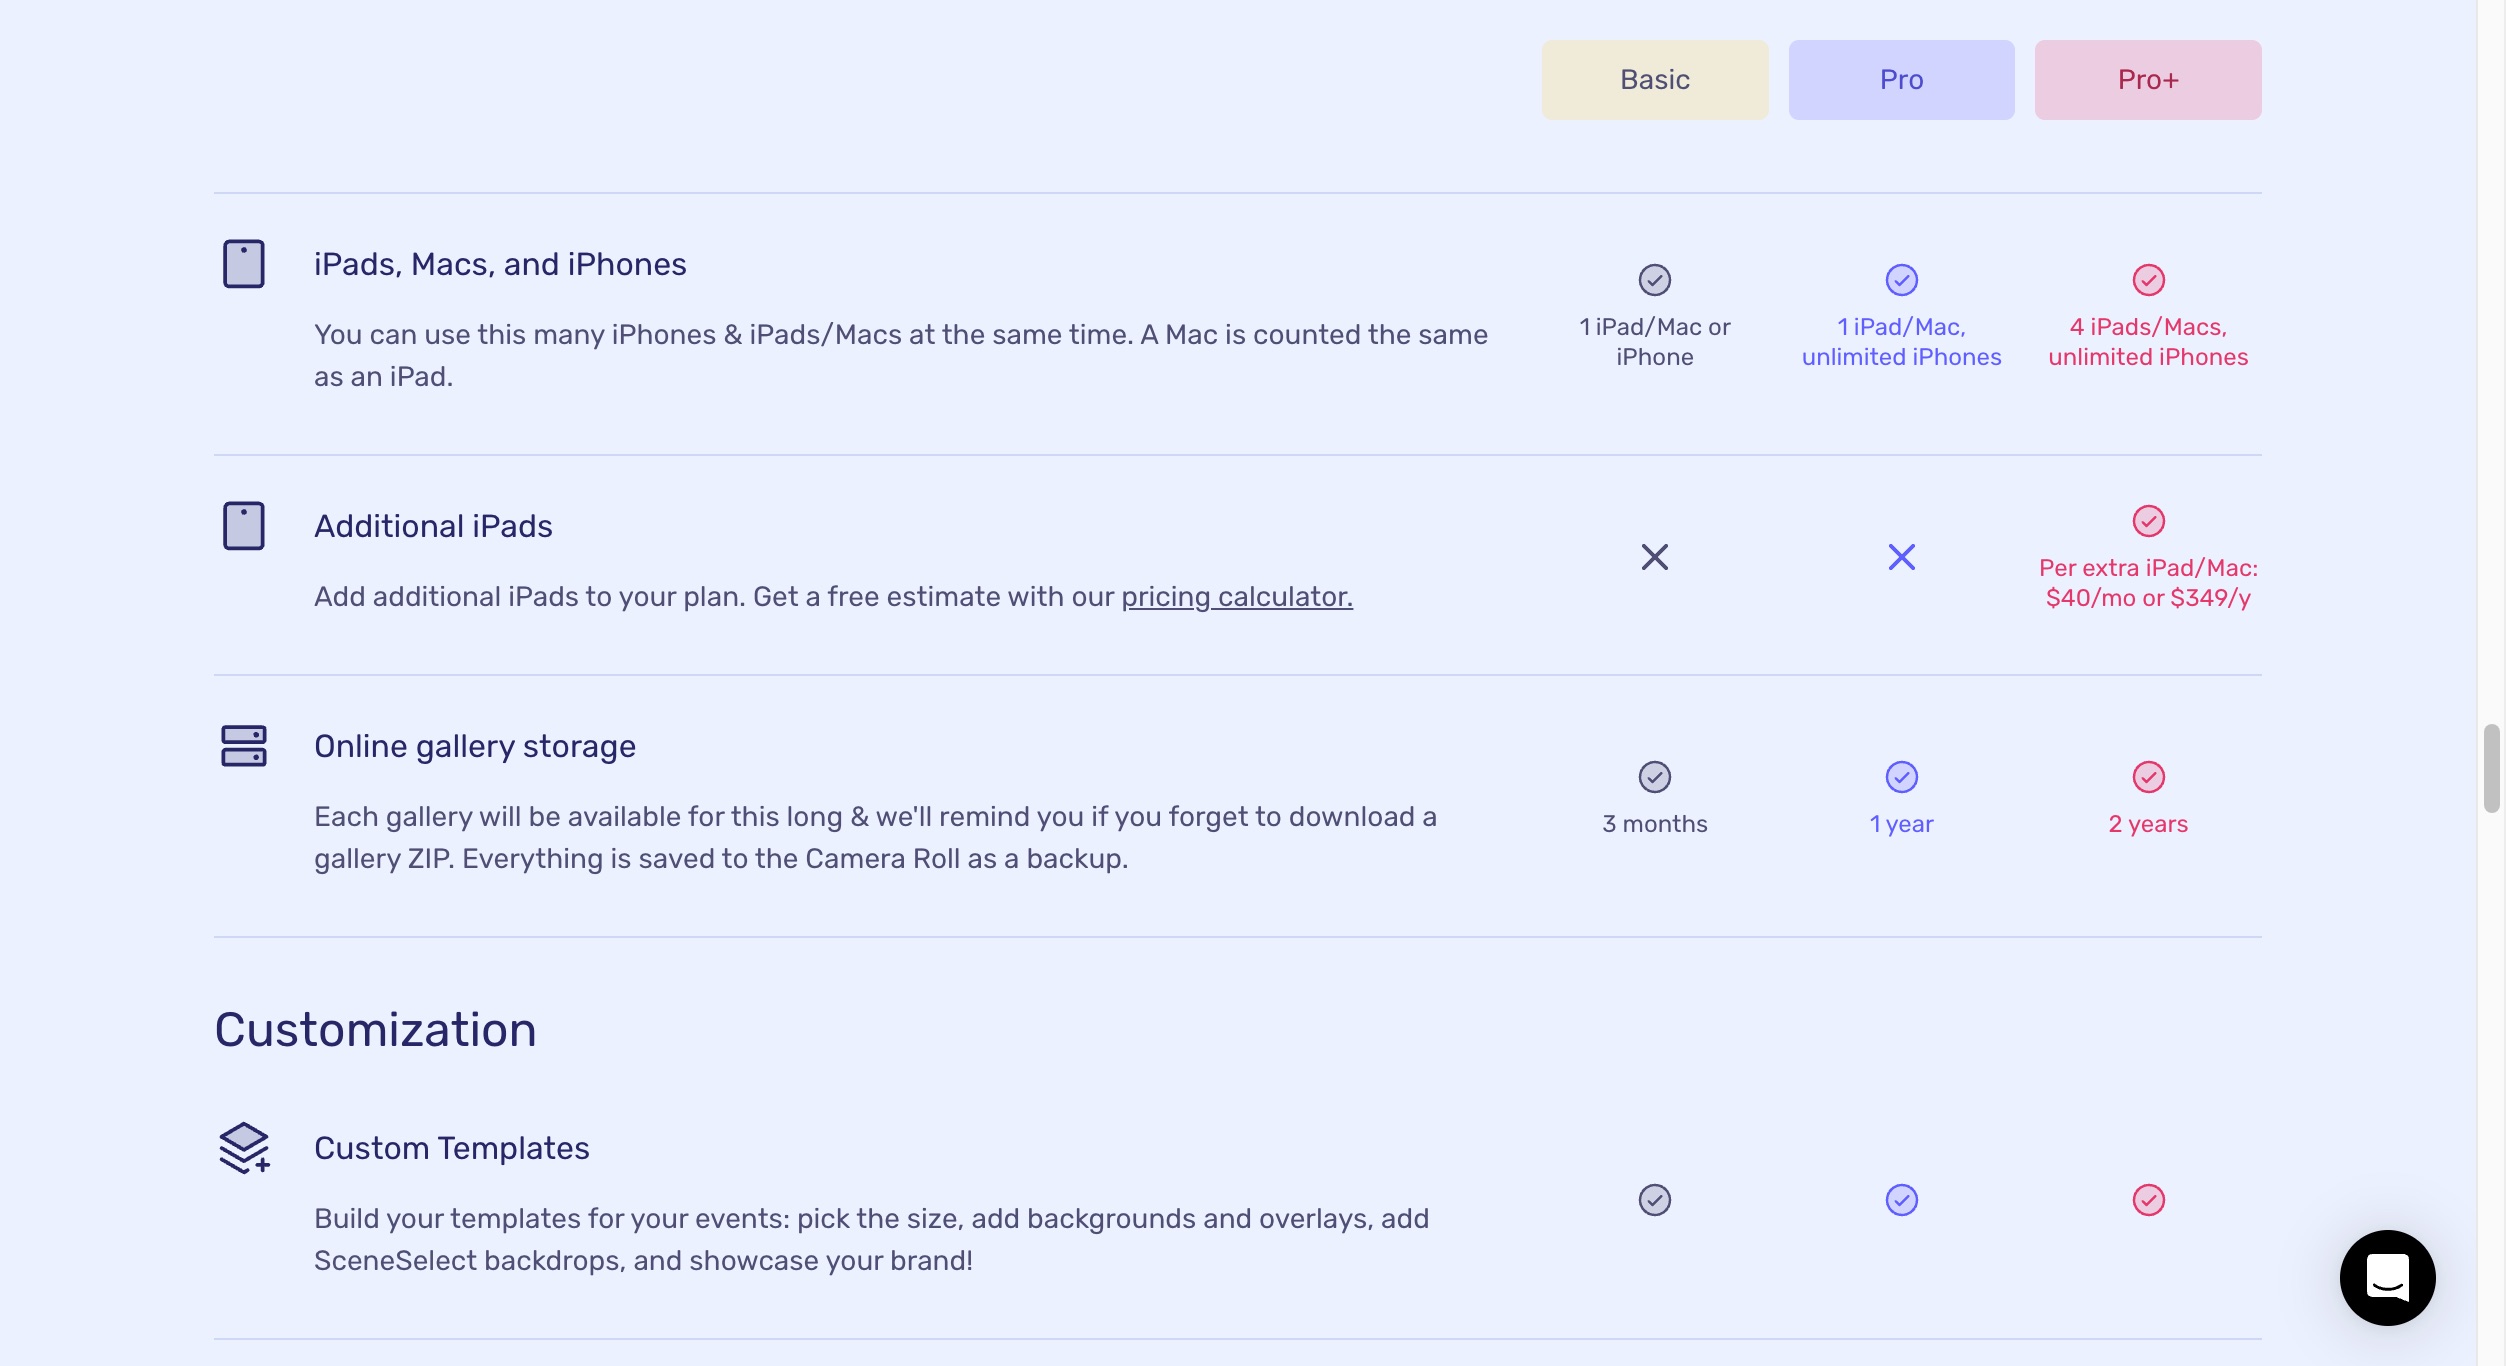This screenshot has height=1366, width=2506.
Task: Click the '1 year' storage value
Action: (x=1902, y=824)
